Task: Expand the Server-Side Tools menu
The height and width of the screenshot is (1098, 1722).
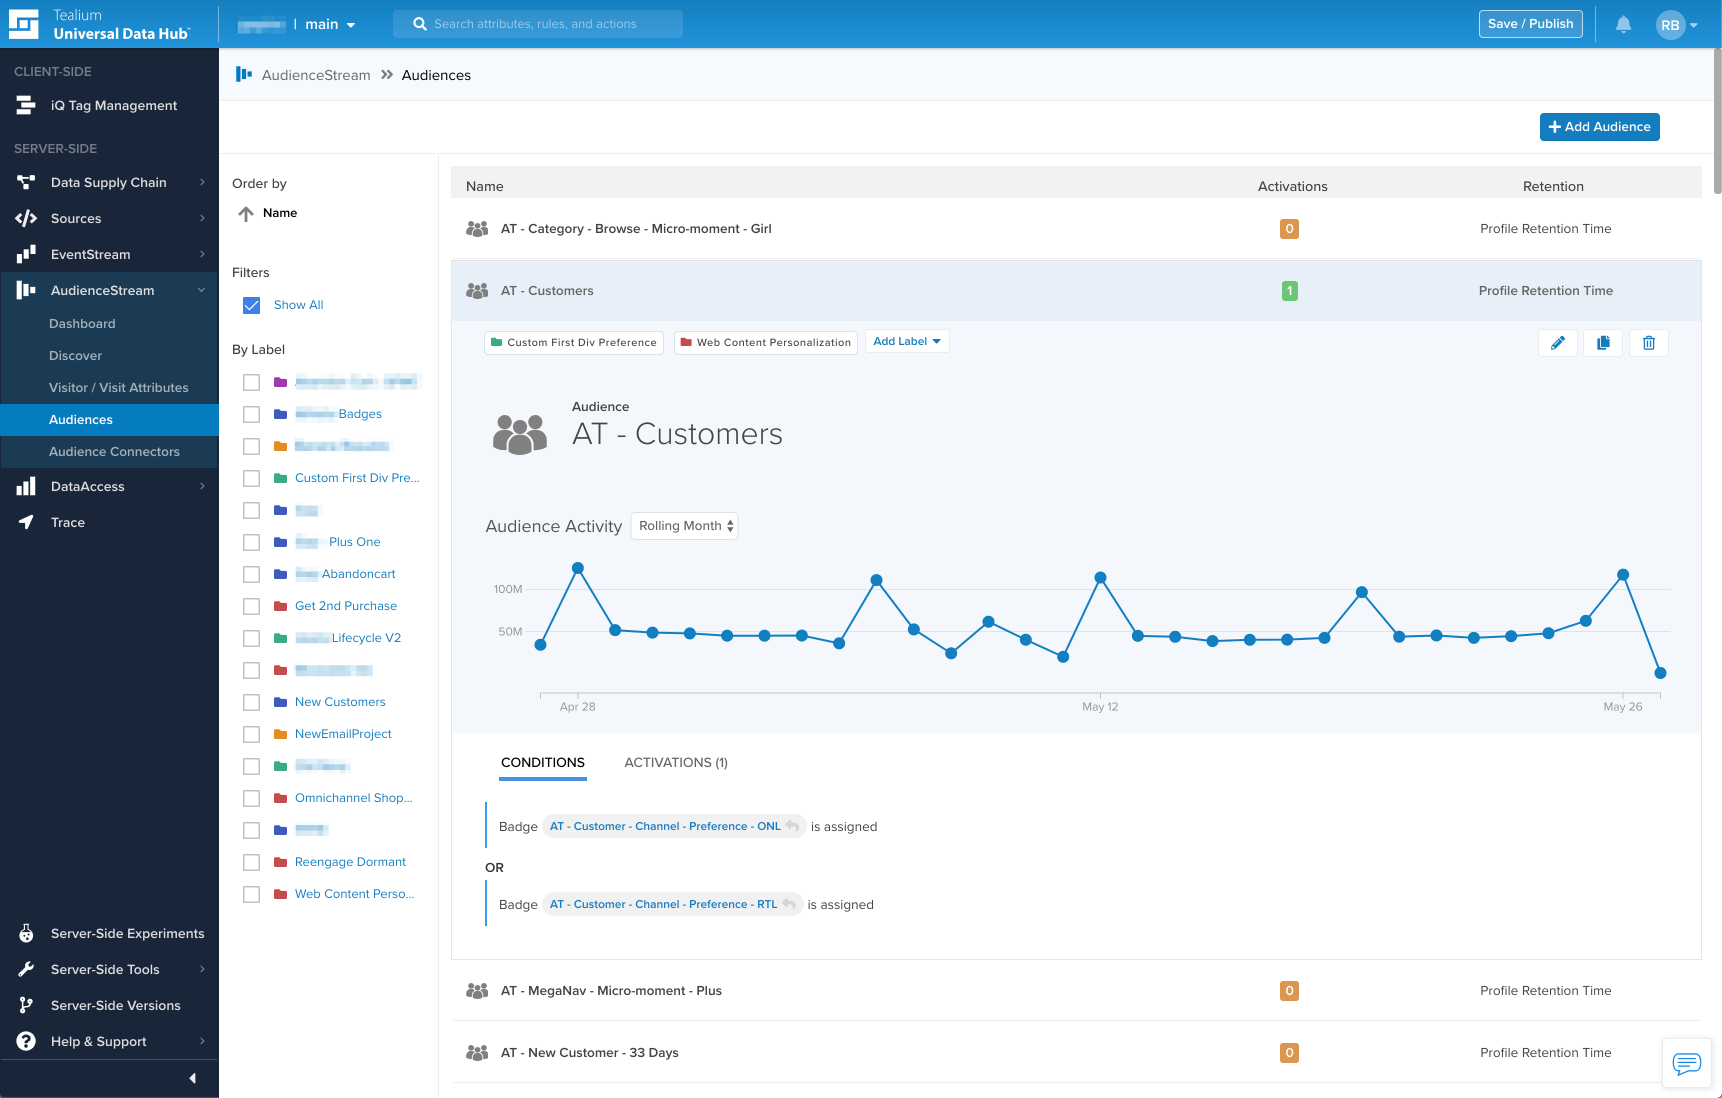Action: (106, 969)
